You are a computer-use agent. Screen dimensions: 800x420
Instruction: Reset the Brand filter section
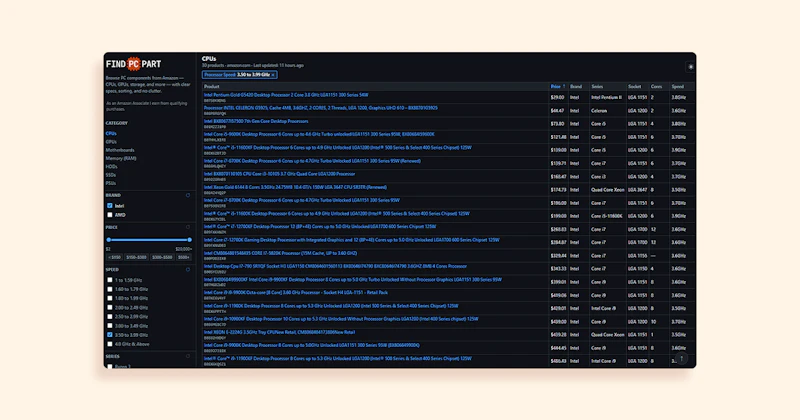coord(188,195)
